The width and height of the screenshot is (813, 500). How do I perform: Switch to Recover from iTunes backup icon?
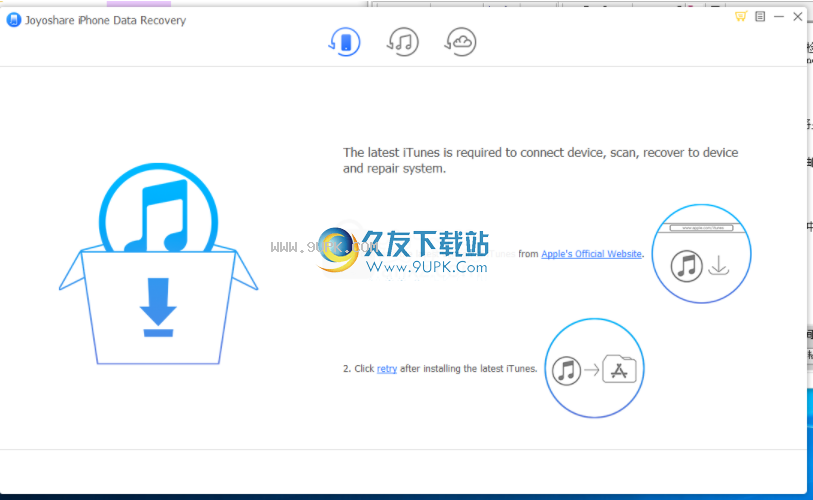(x=403, y=41)
